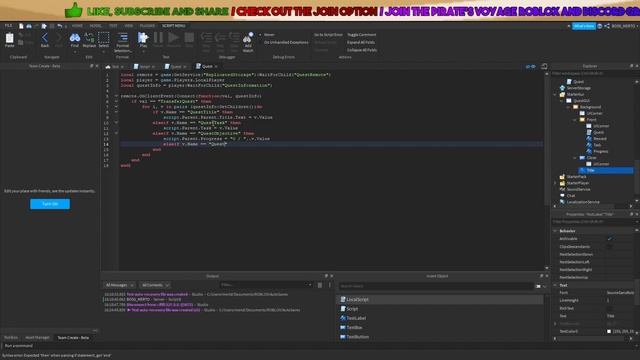Screen dimensions: 640x360
Task: Open the All Messages dropdown
Action: point(119,285)
